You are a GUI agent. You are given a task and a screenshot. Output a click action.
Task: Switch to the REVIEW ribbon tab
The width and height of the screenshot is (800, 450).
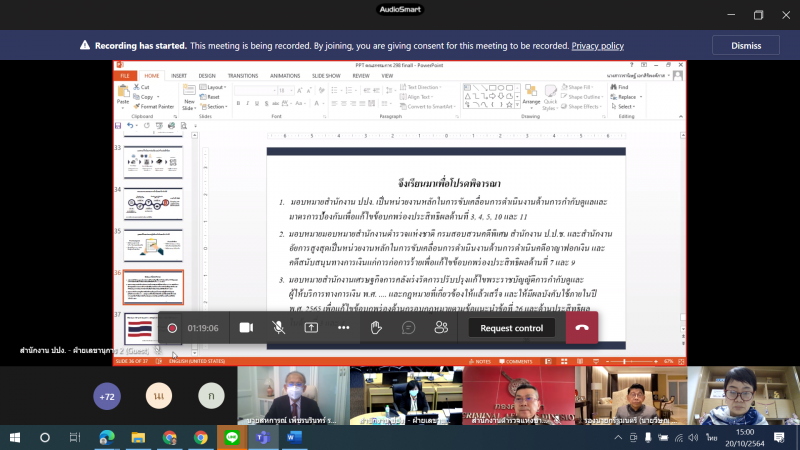click(361, 76)
